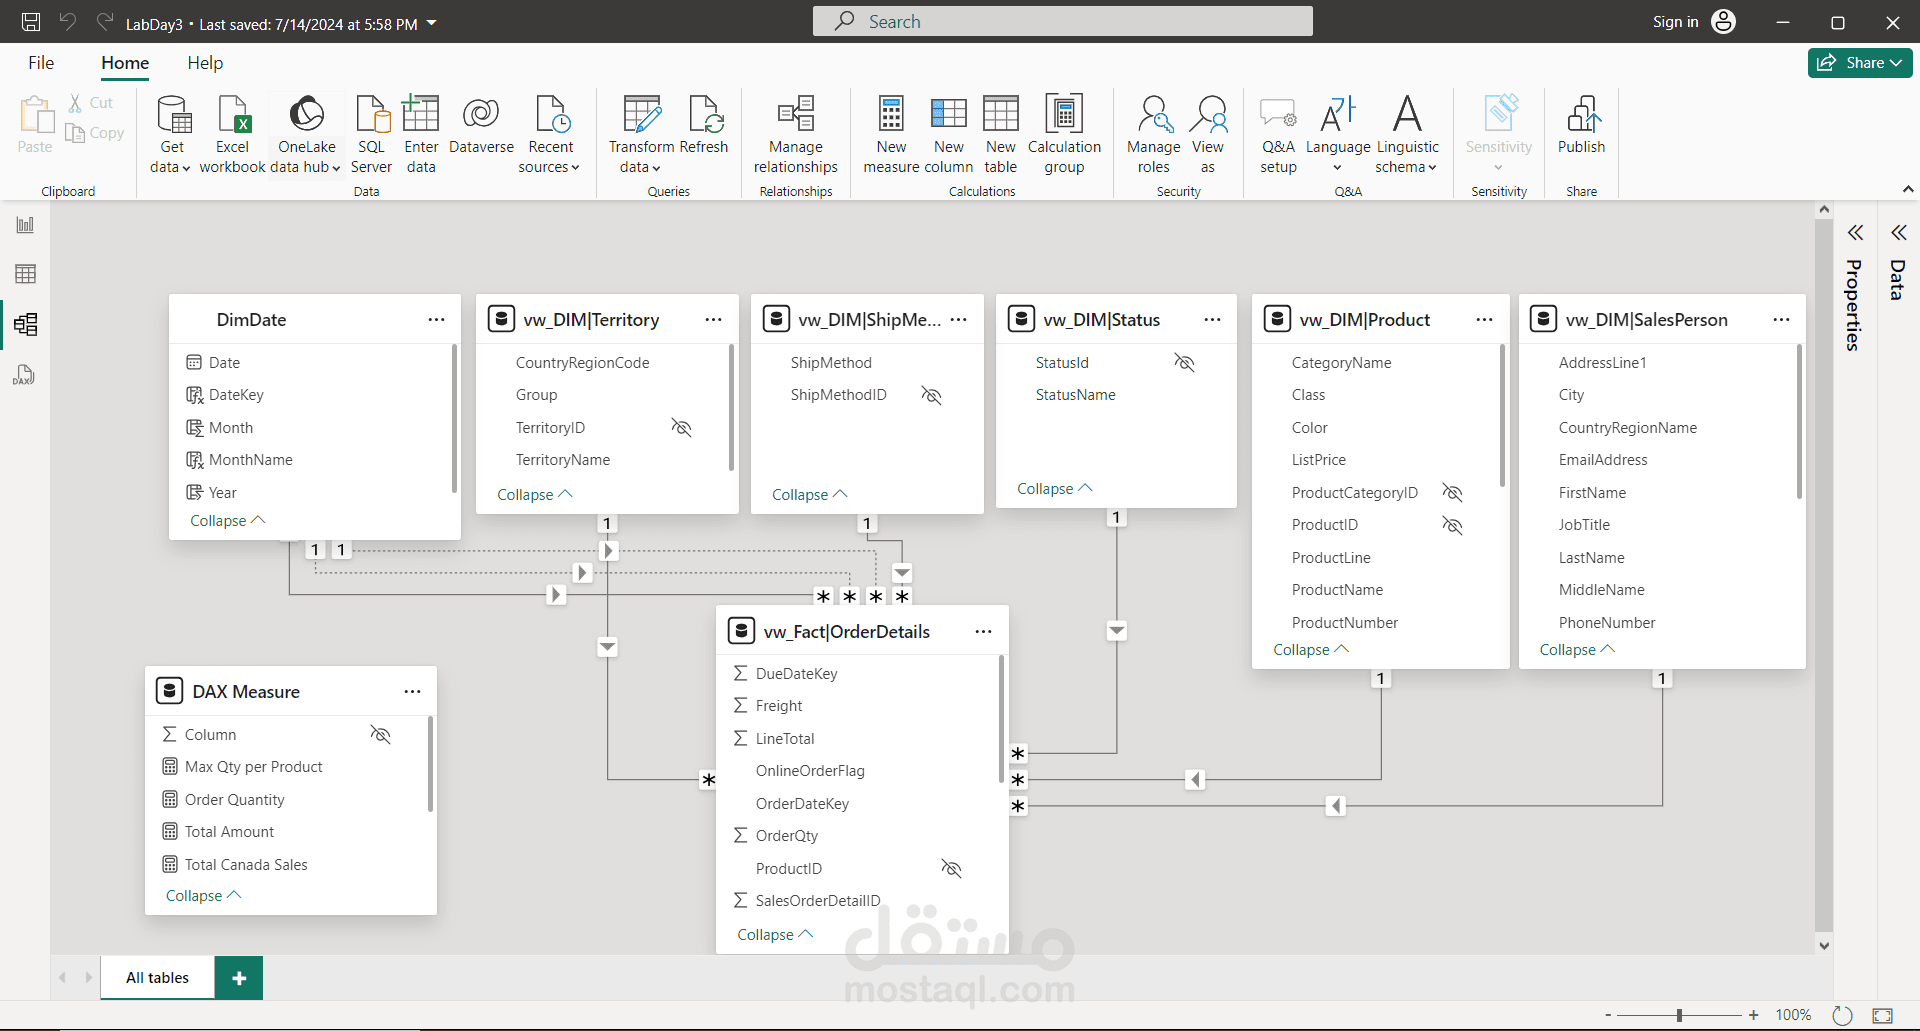Image resolution: width=1920 pixels, height=1031 pixels.
Task: Open the Dataverse connector
Action: click(x=481, y=124)
